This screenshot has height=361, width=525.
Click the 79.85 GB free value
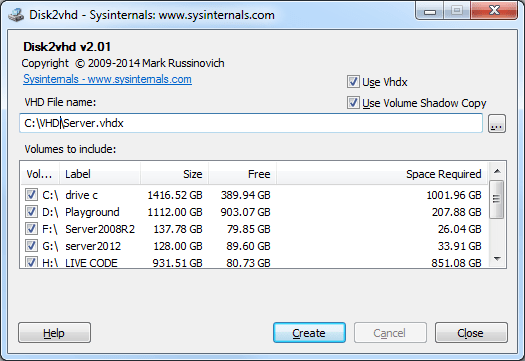coord(248,229)
